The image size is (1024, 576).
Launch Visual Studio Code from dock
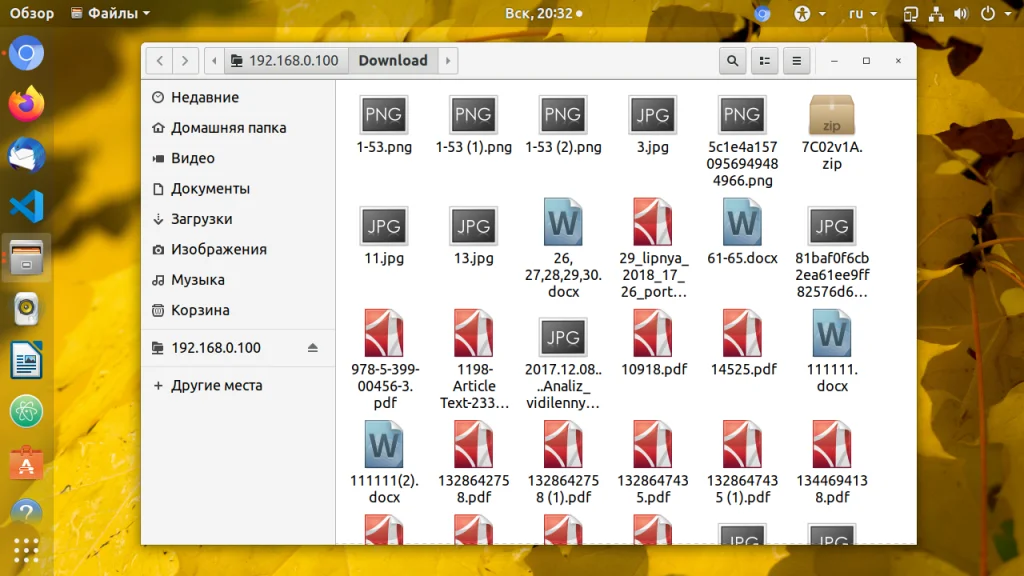coord(26,206)
